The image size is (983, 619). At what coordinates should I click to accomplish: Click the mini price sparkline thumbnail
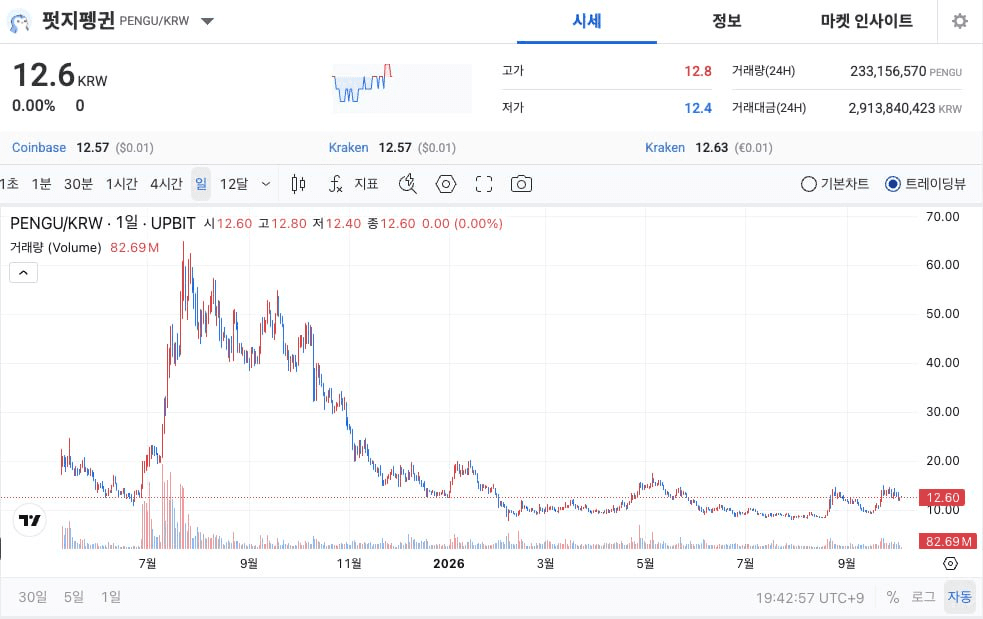[x=402, y=88]
